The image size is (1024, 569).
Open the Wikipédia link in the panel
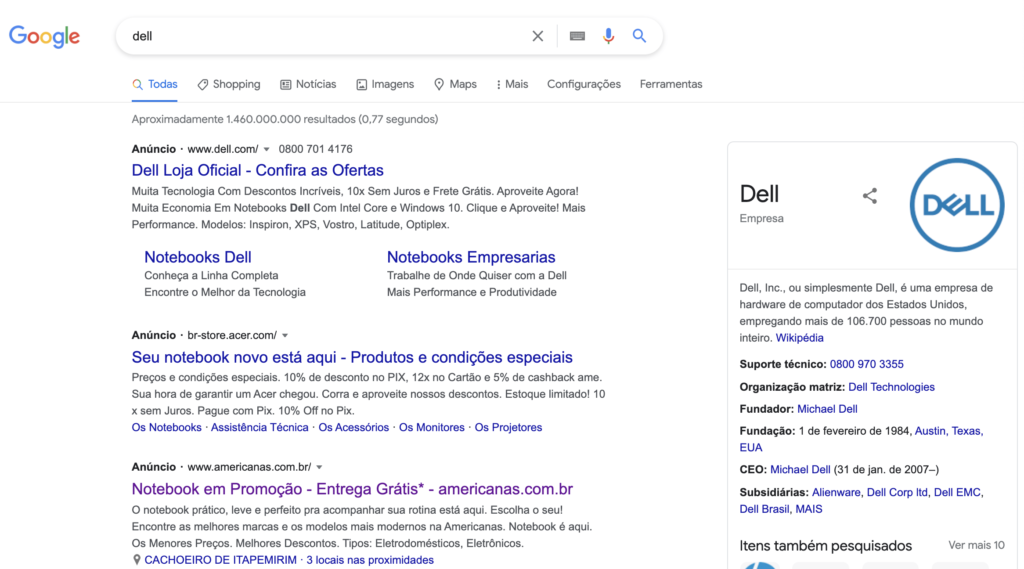tap(799, 338)
